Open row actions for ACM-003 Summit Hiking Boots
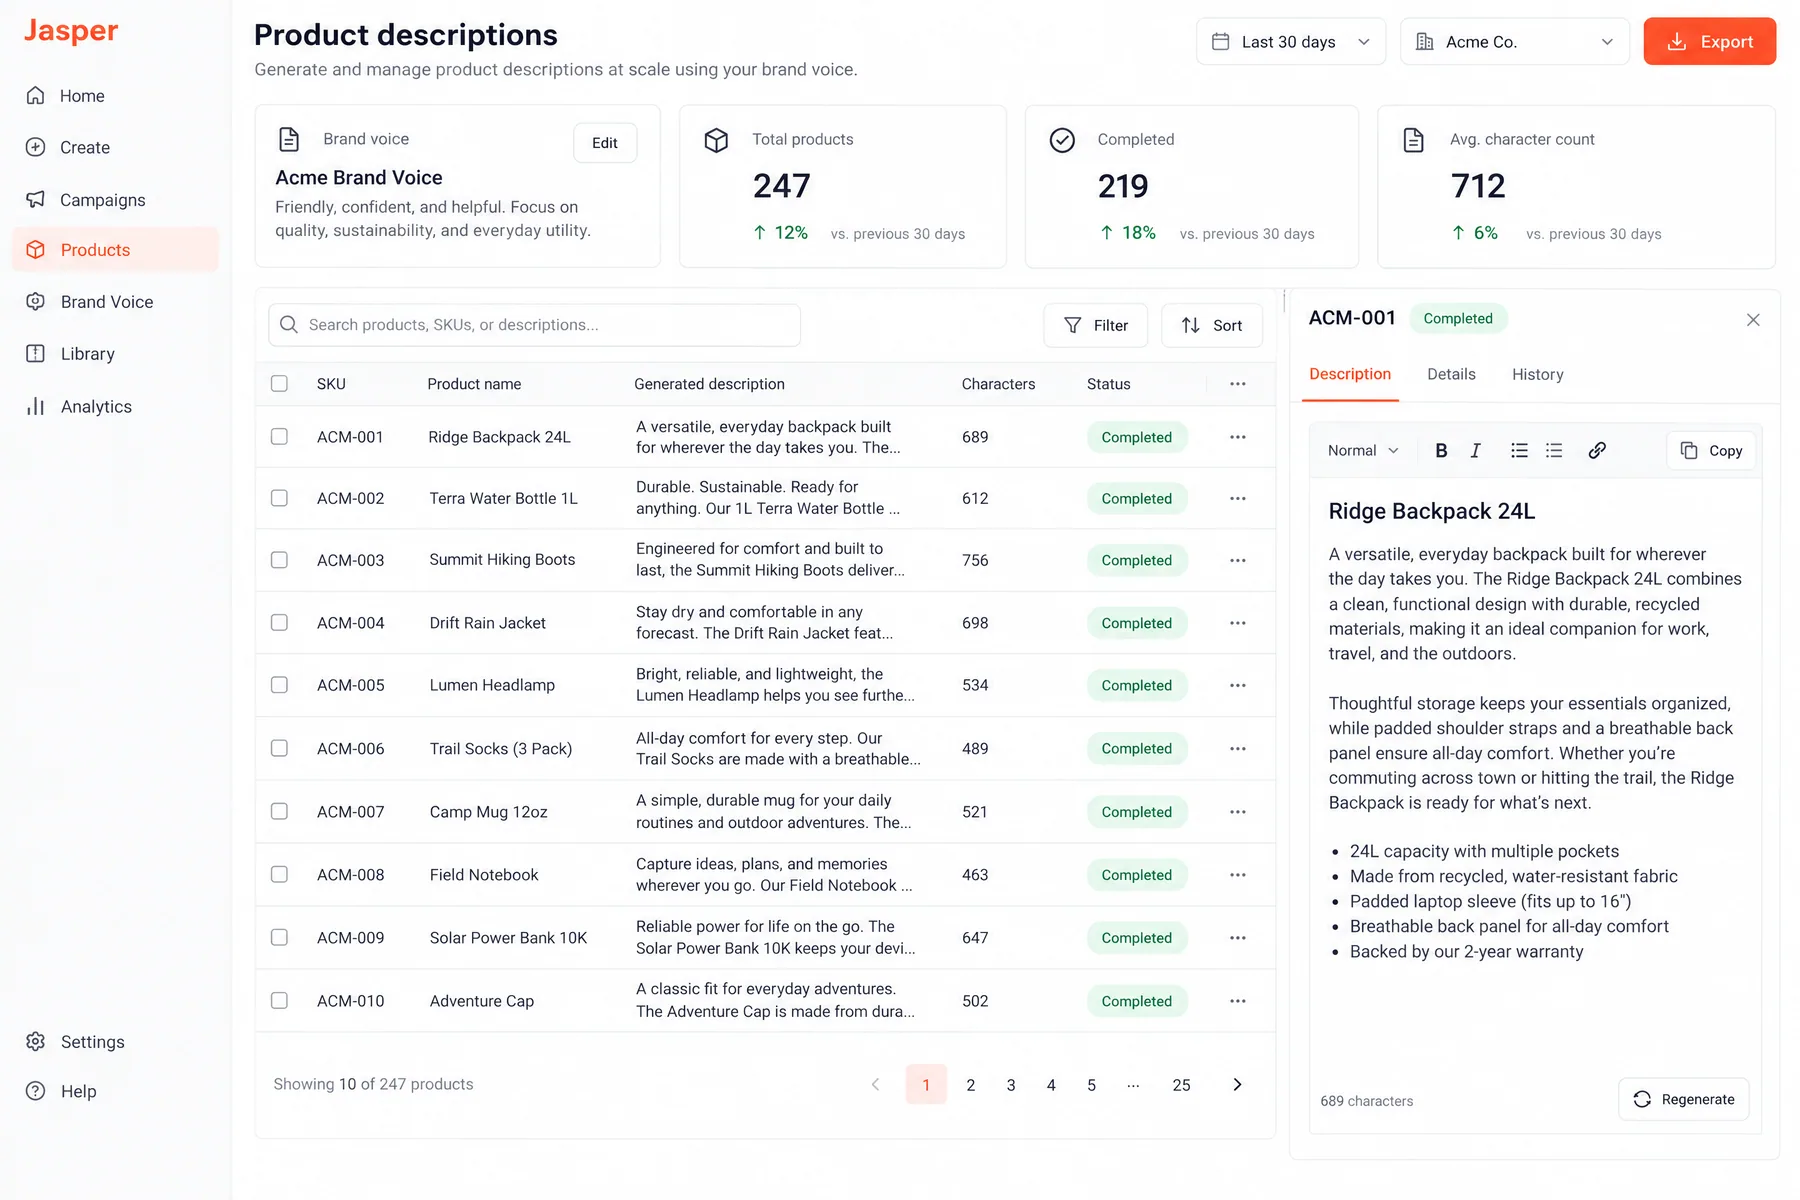This screenshot has width=1800, height=1200. pos(1238,560)
